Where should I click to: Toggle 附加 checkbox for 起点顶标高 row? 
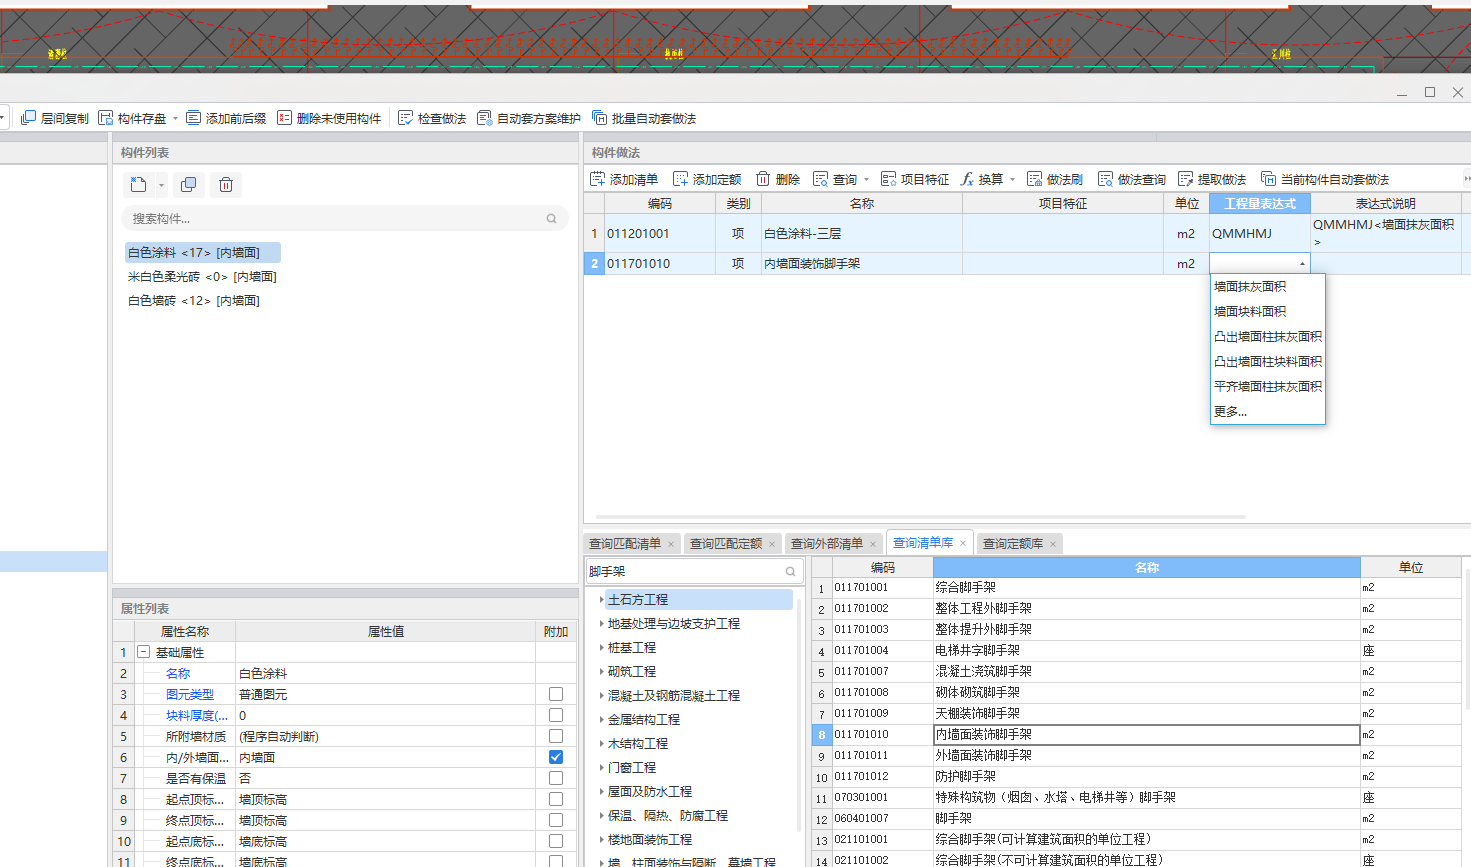pos(556,799)
